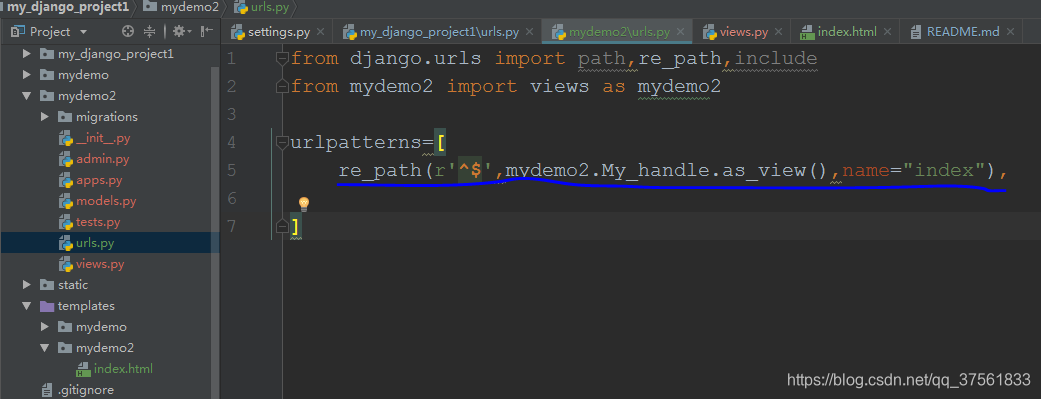Close the my_django_project1\urls.py tab
Image resolution: width=1041 pixels, height=399 pixels.
tap(529, 32)
